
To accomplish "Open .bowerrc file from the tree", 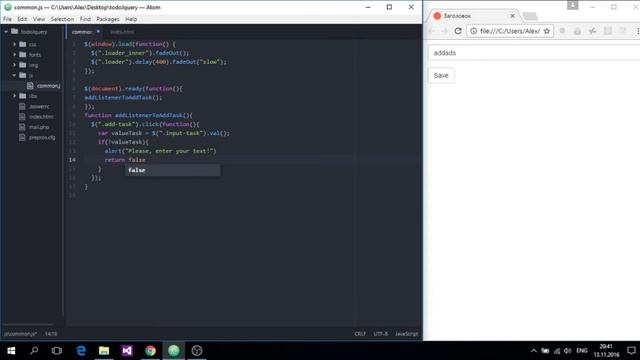I will 39,106.
